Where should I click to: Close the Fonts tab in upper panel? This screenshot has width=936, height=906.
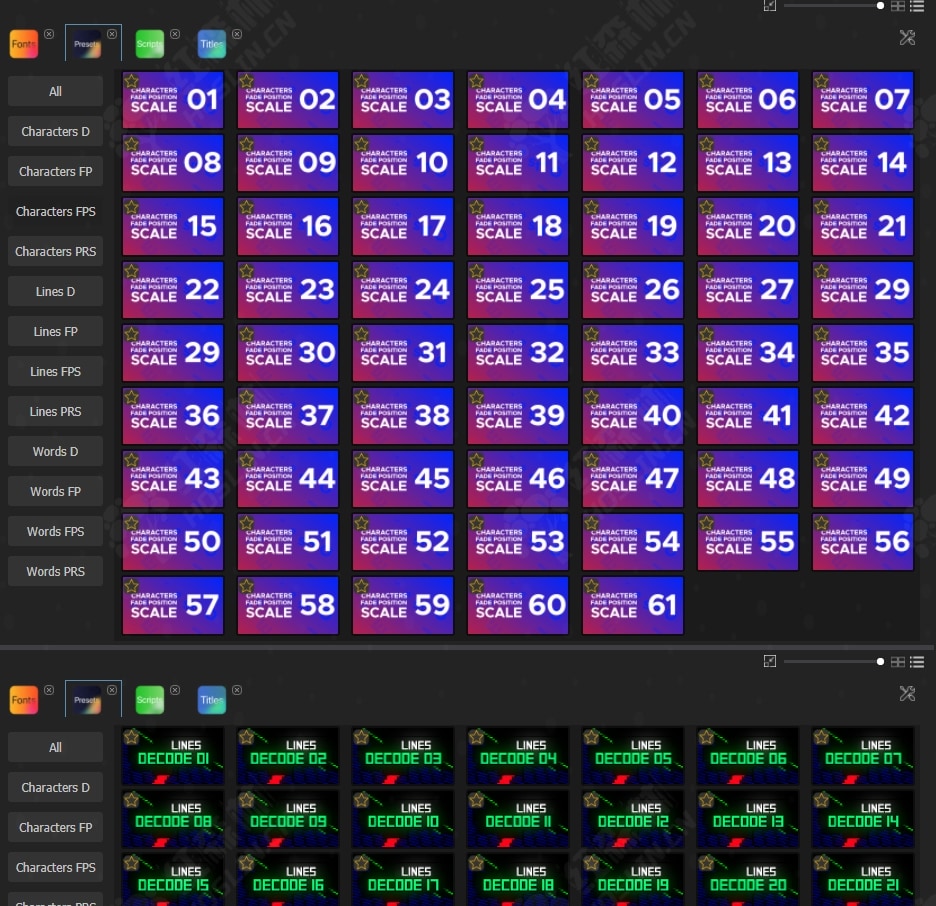[49, 34]
